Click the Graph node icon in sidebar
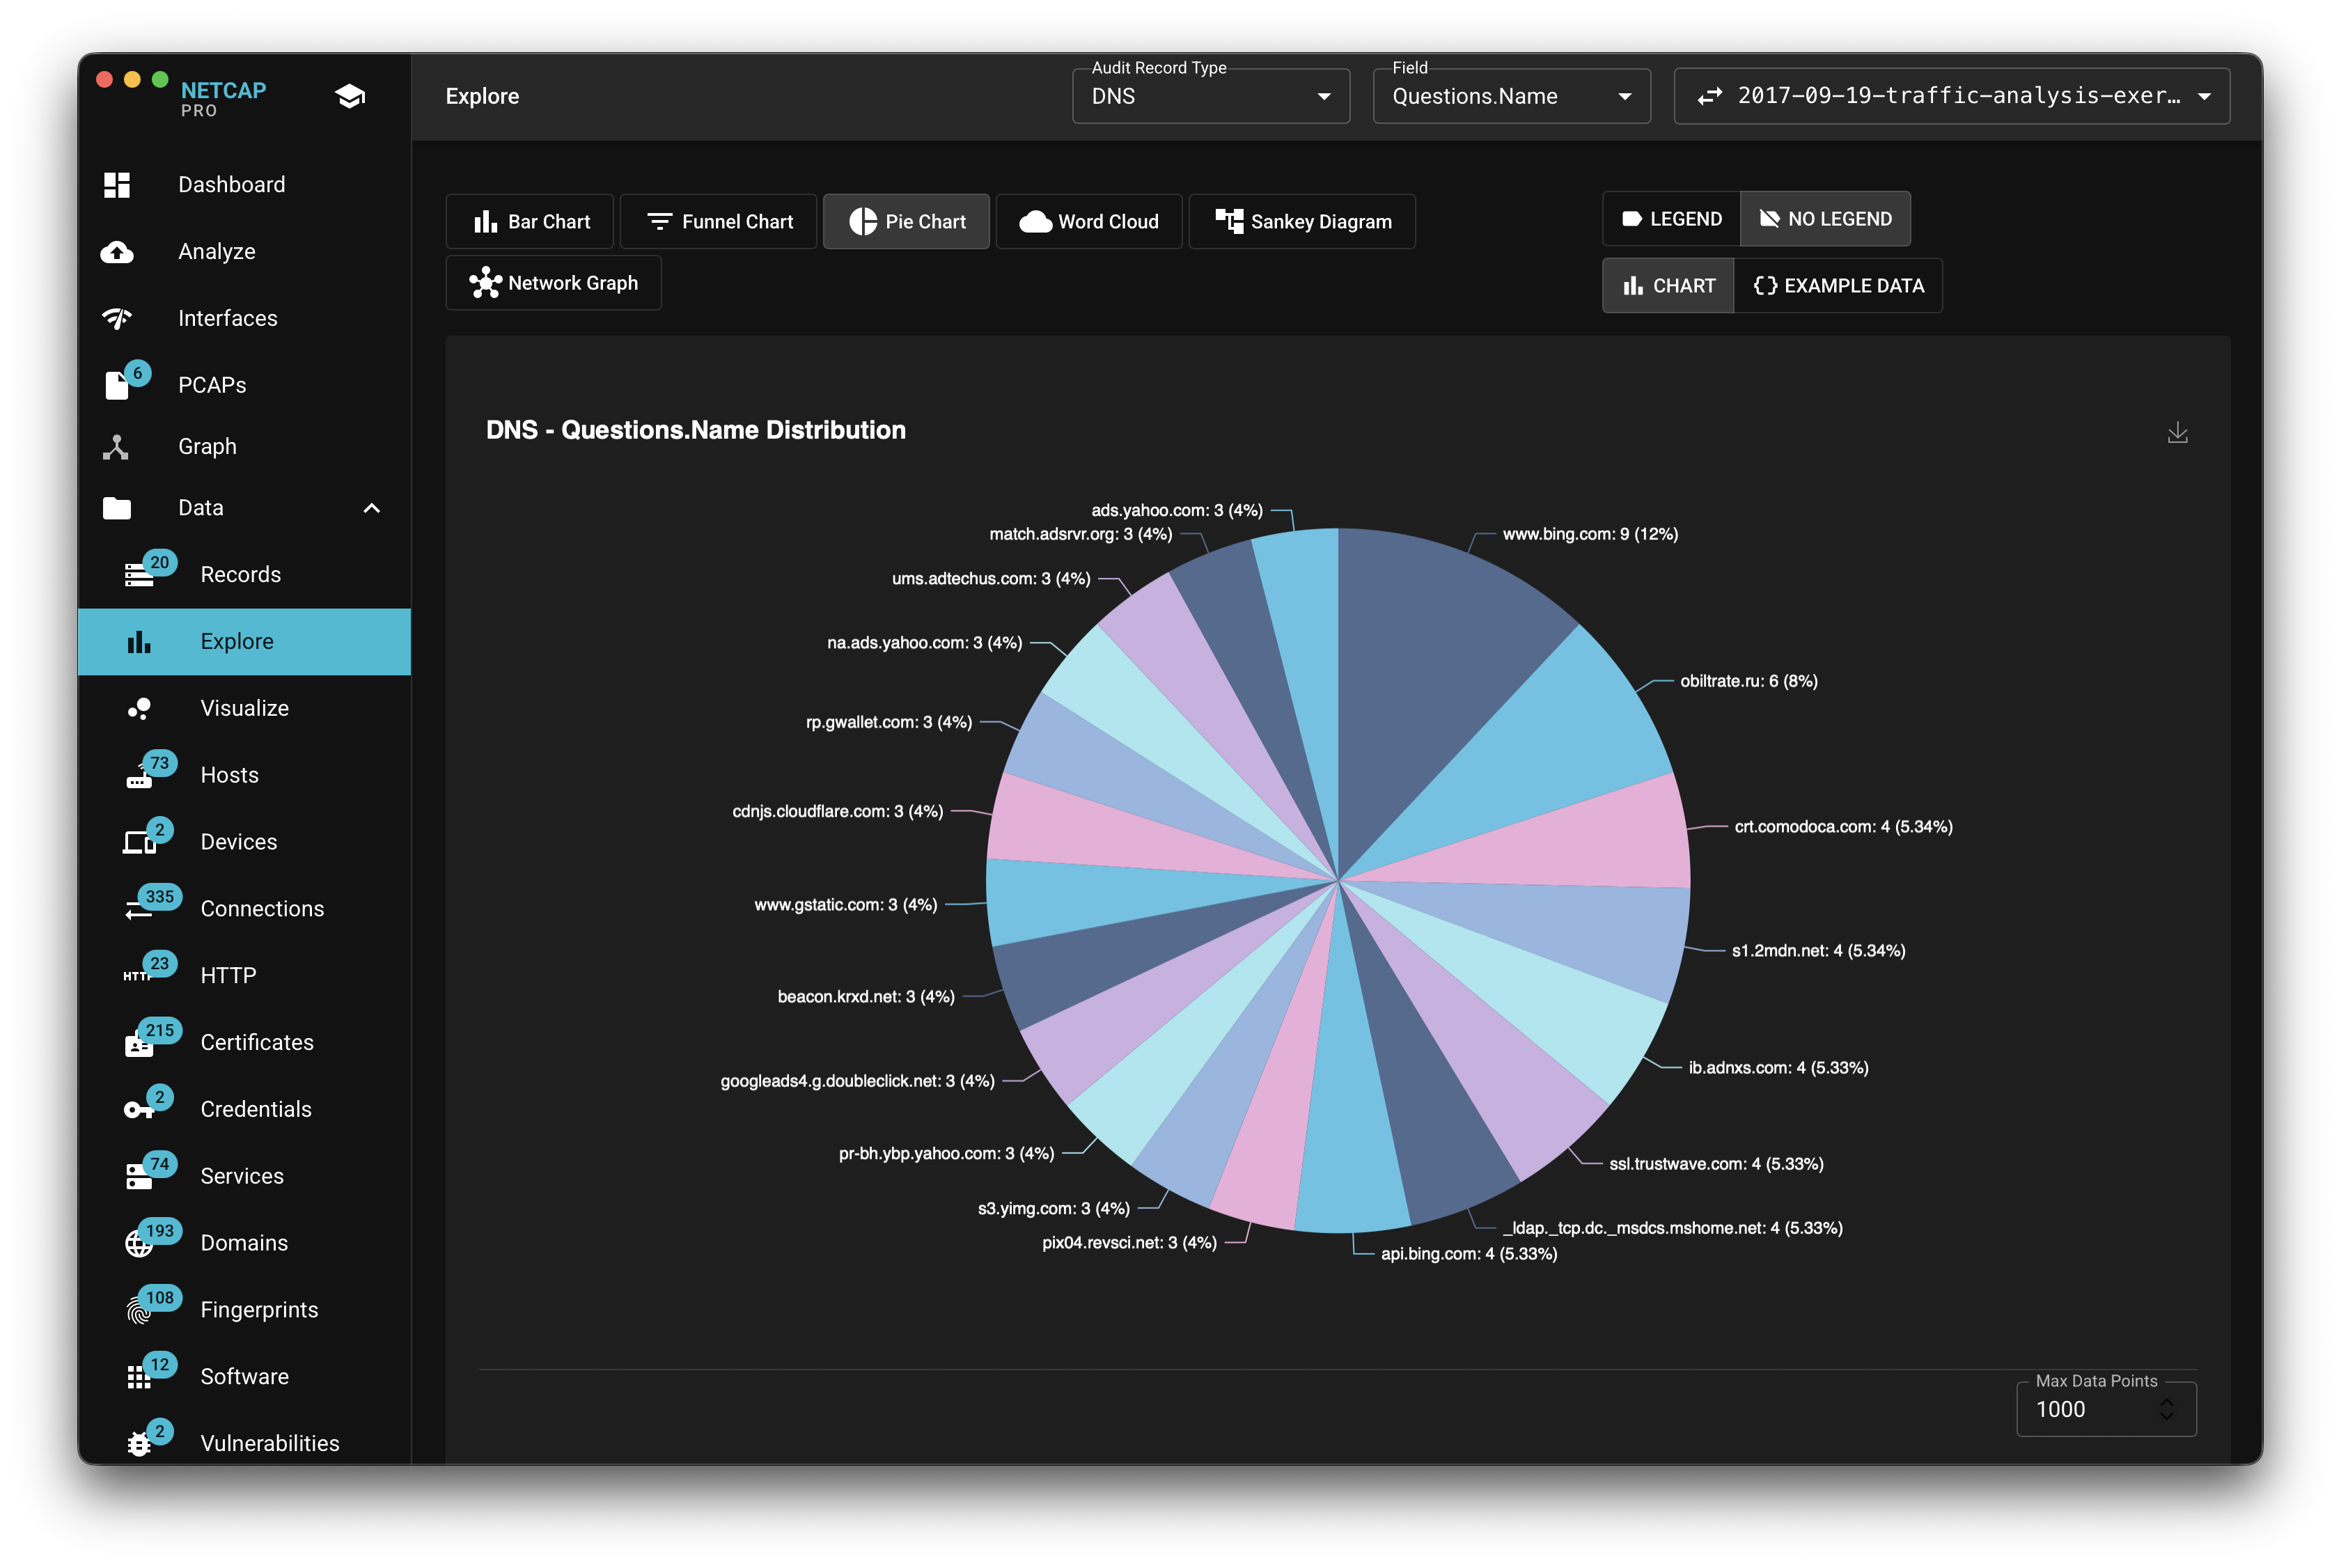Image resolution: width=2341 pixels, height=1568 pixels. 116,447
